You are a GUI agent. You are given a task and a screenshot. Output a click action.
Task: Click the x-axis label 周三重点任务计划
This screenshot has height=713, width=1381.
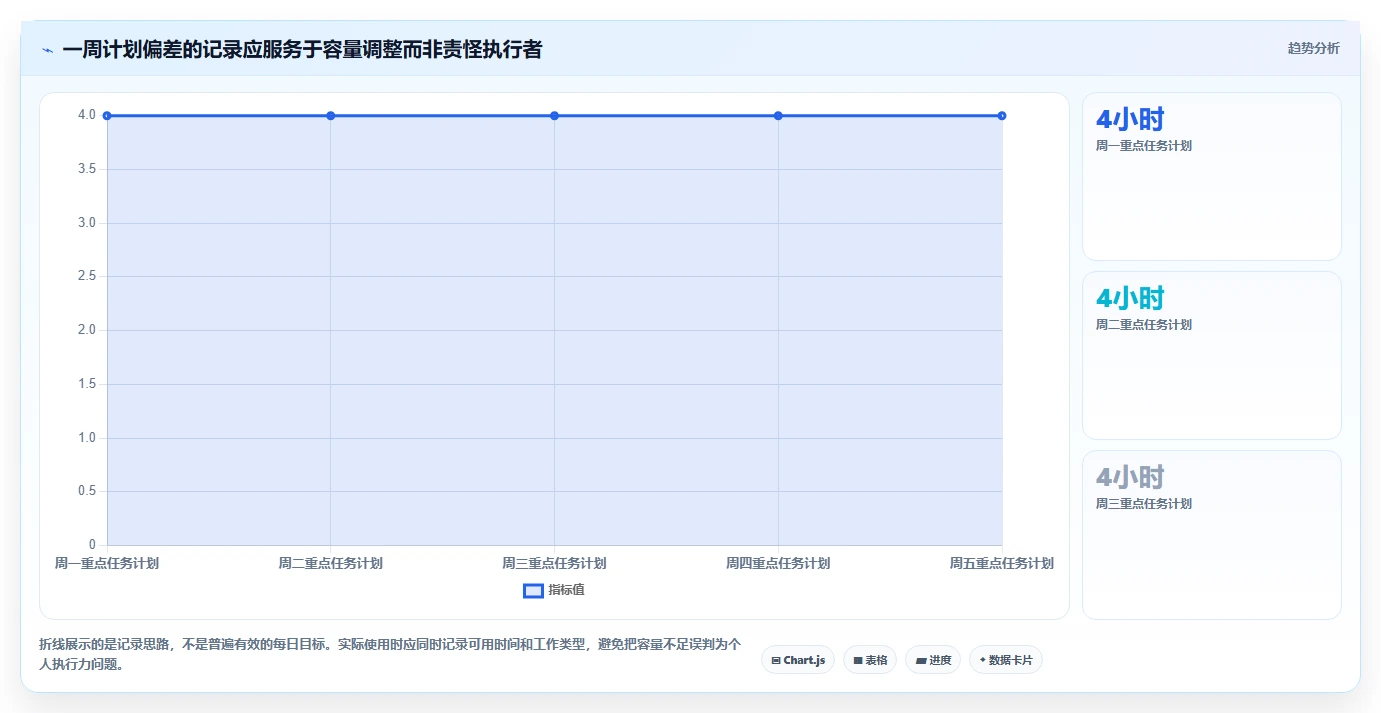point(555,564)
